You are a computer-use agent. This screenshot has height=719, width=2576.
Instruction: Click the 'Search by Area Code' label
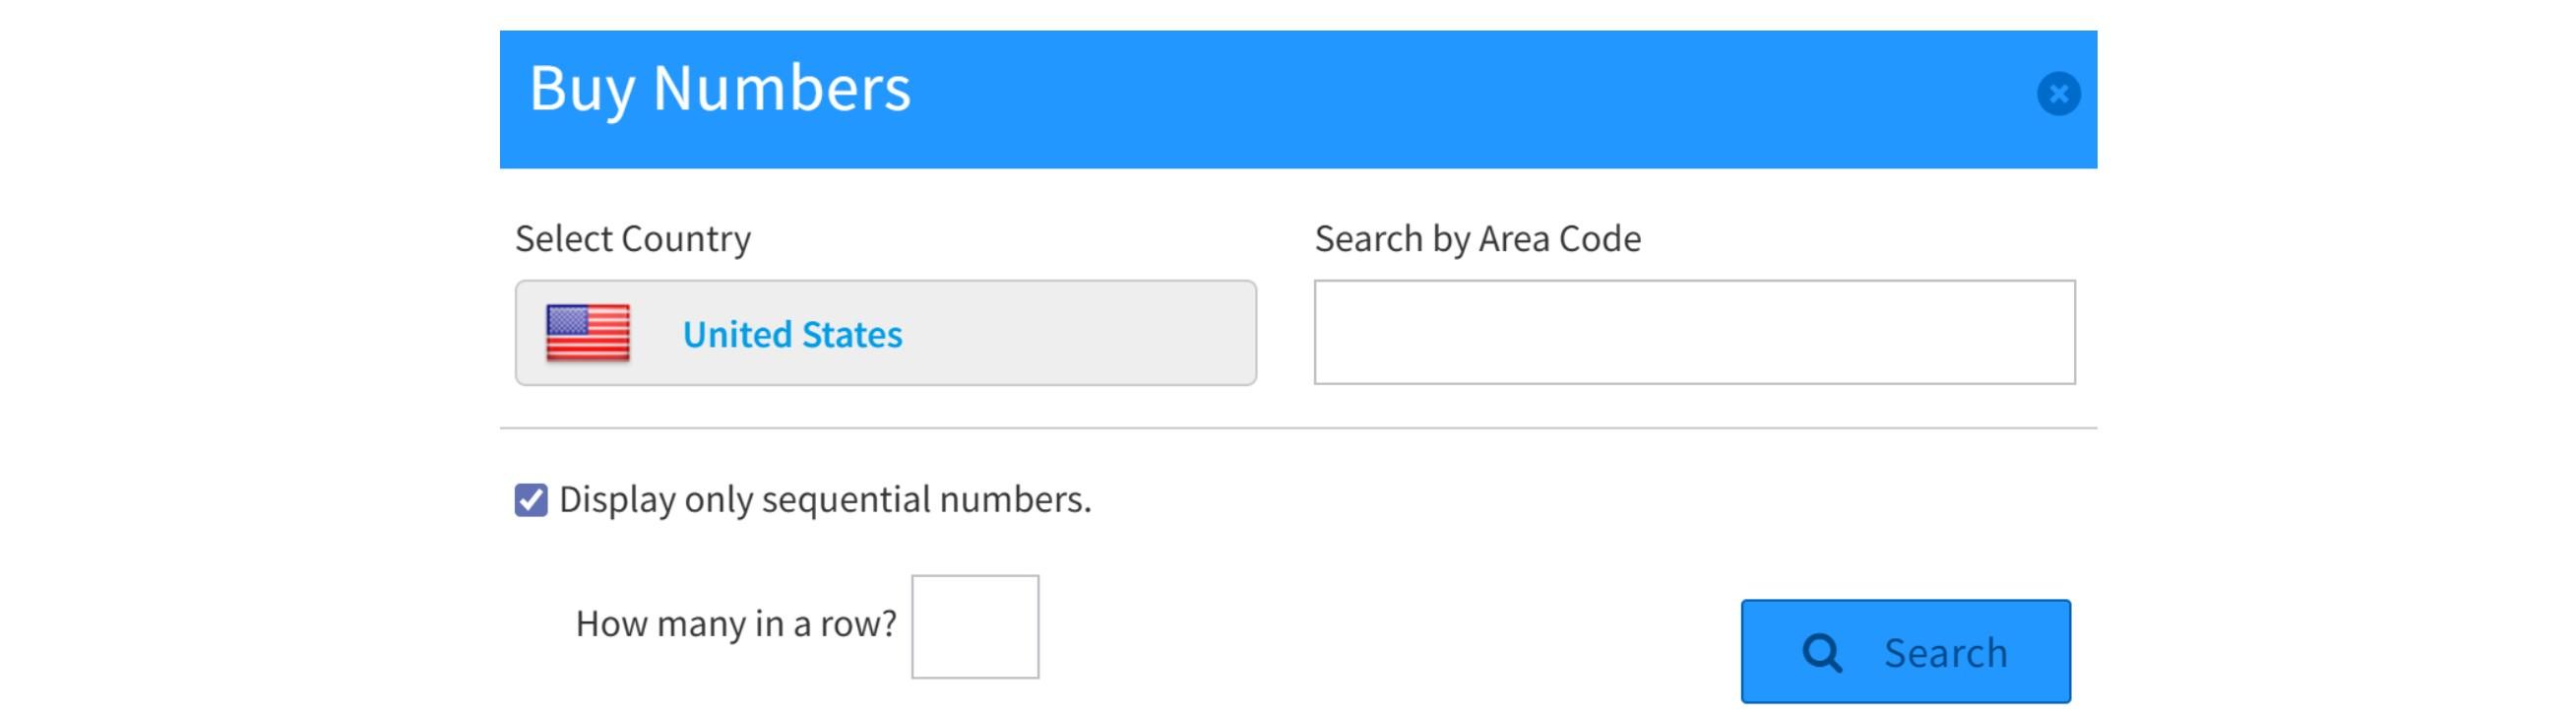coord(1477,239)
